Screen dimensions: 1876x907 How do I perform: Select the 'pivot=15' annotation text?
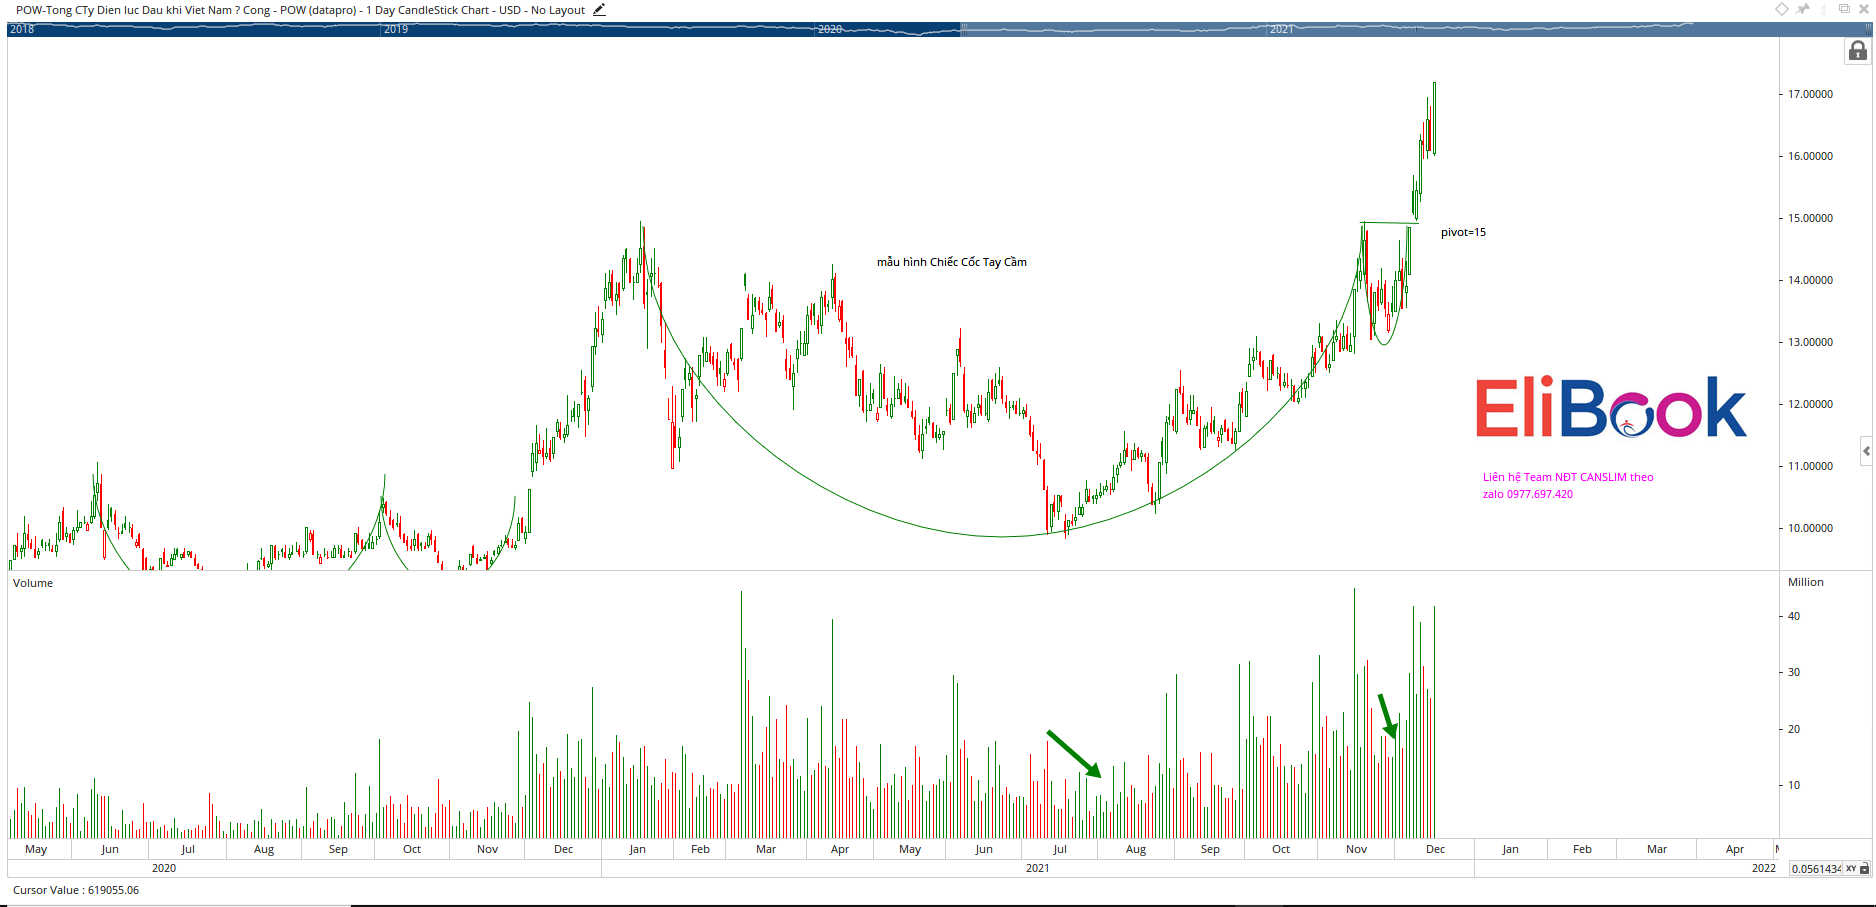(x=1463, y=233)
